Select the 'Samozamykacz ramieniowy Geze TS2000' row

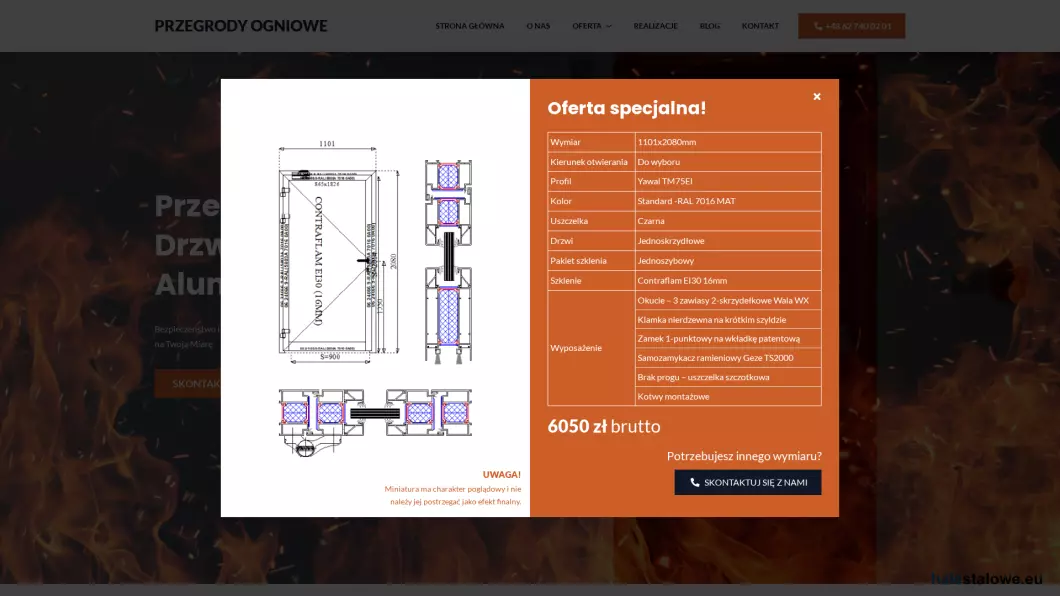point(728,358)
